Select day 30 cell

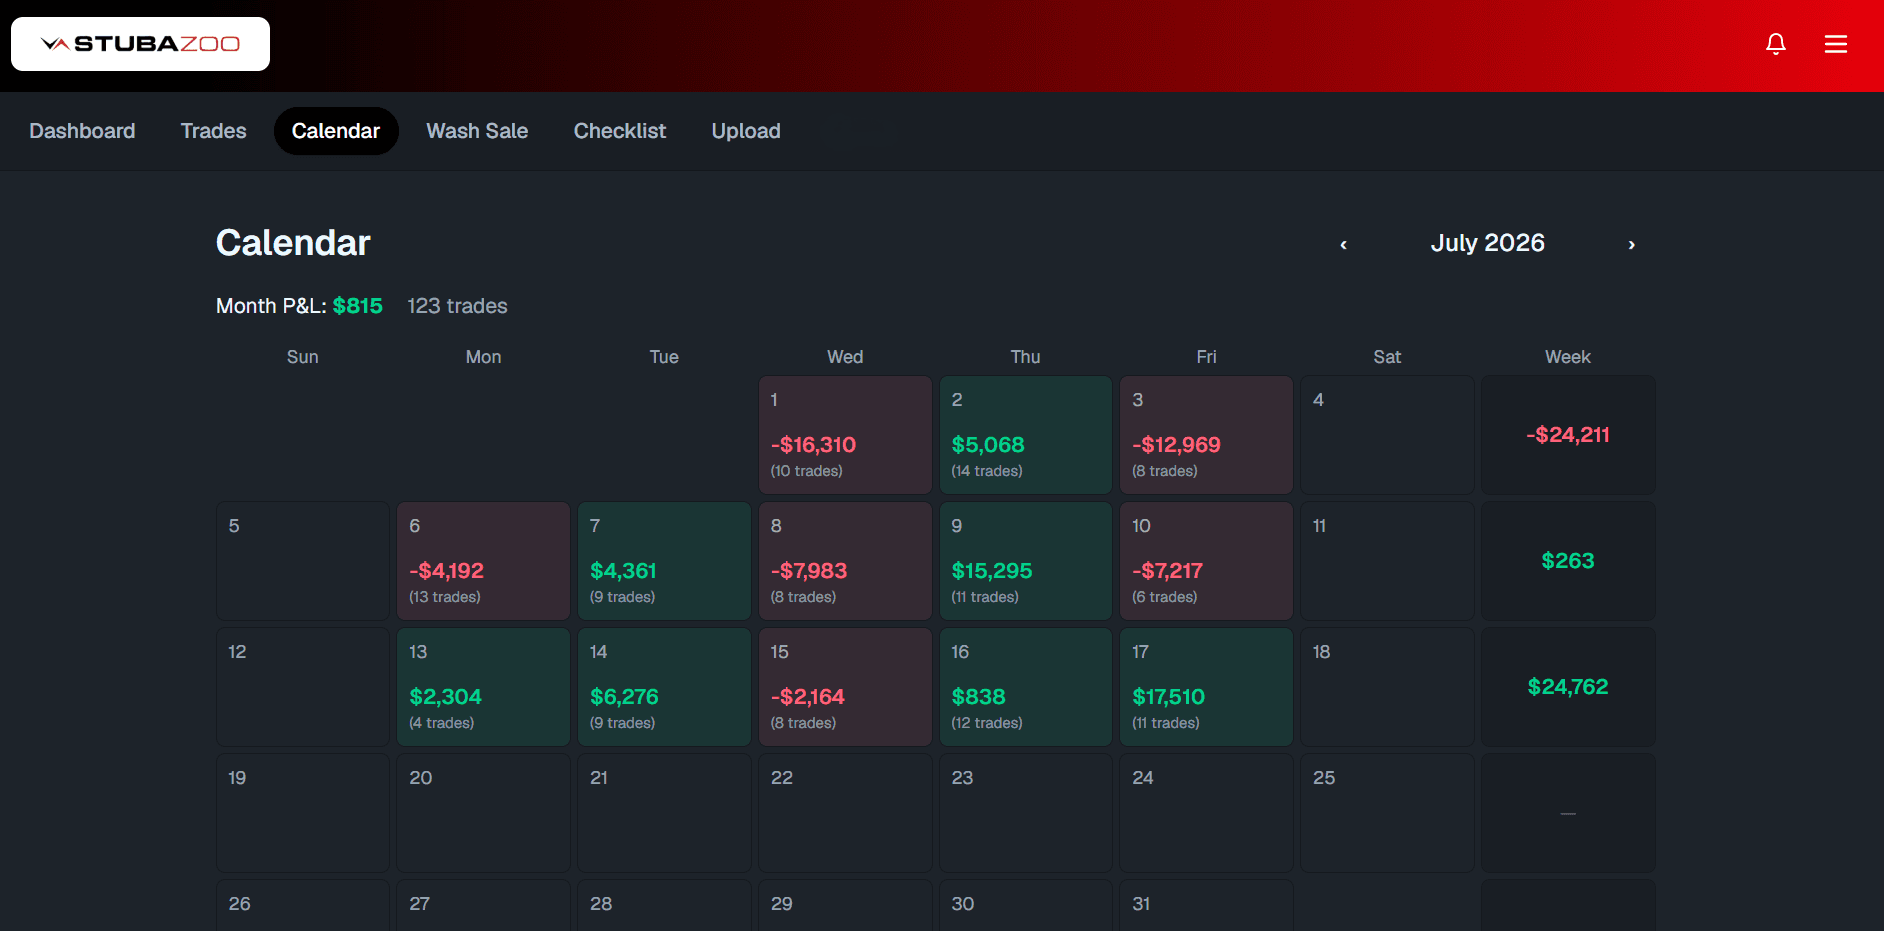[x=1026, y=905]
